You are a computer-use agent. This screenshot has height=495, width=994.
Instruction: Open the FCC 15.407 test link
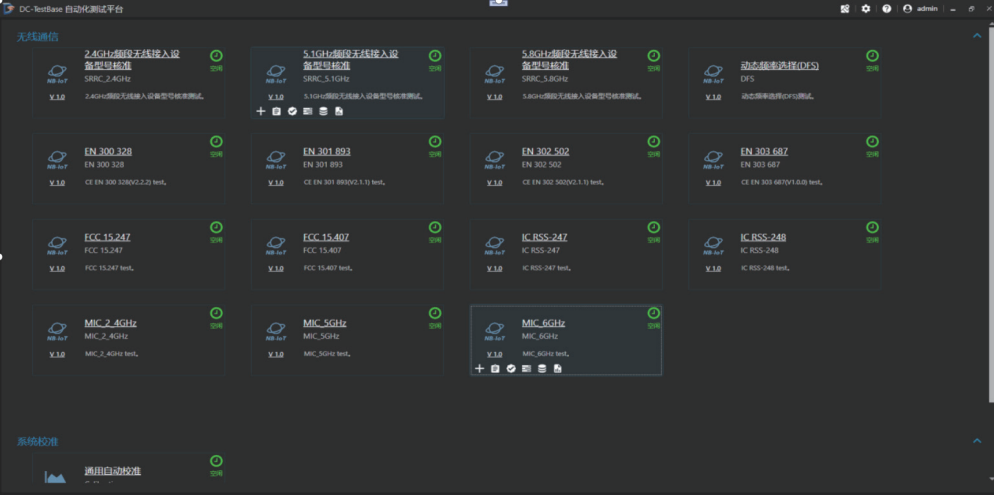[x=326, y=238]
